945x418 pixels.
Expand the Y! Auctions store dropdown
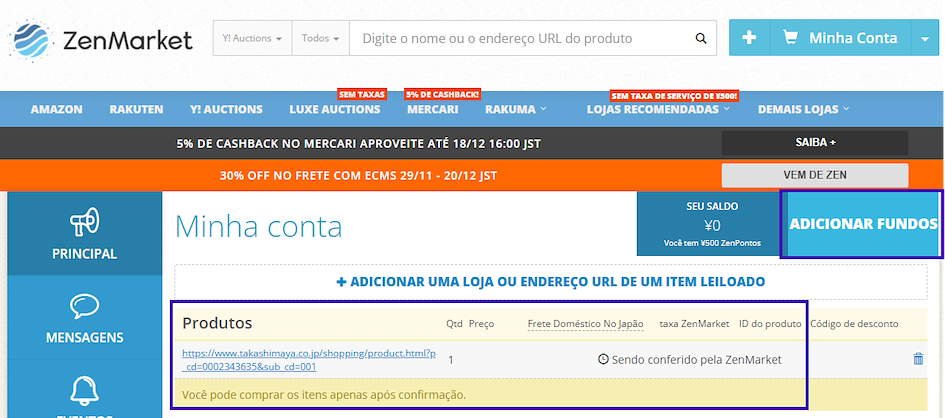253,38
